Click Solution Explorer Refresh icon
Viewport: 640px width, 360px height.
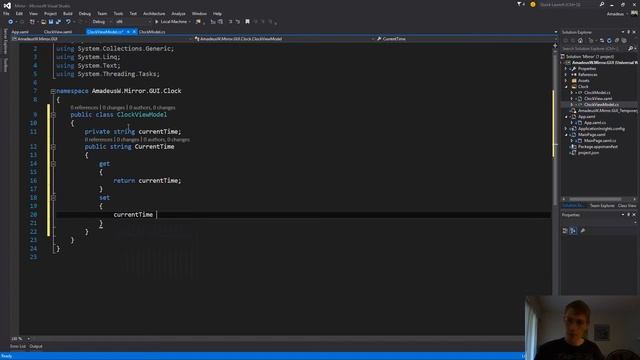point(609,41)
